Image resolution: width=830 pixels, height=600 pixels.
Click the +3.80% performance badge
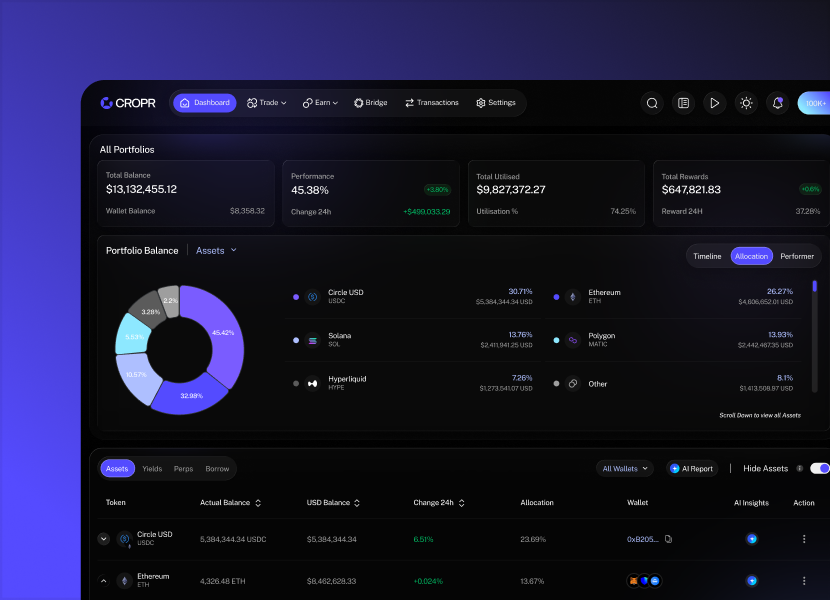437,190
